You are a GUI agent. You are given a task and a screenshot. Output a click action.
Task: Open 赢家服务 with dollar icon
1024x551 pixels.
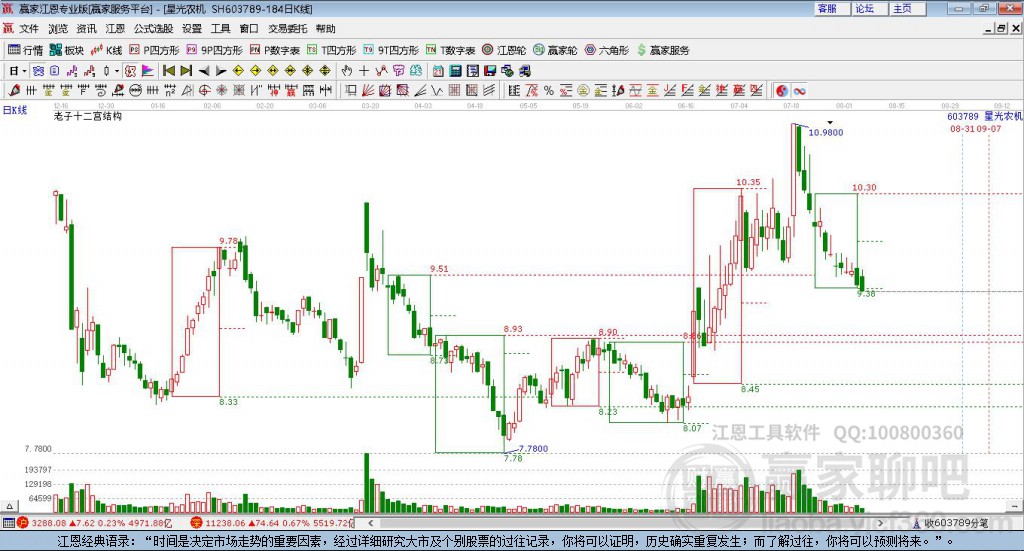663,50
